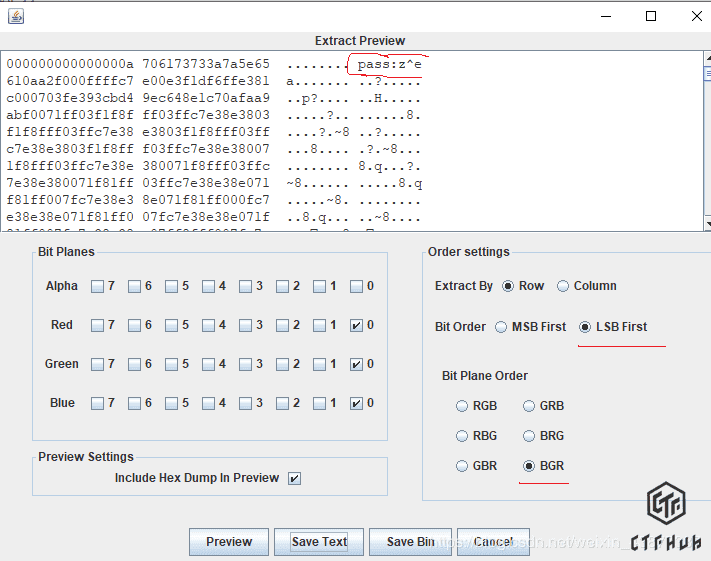This screenshot has height=561, width=711.
Task: Select RBG bit plane order
Action: coord(462,436)
